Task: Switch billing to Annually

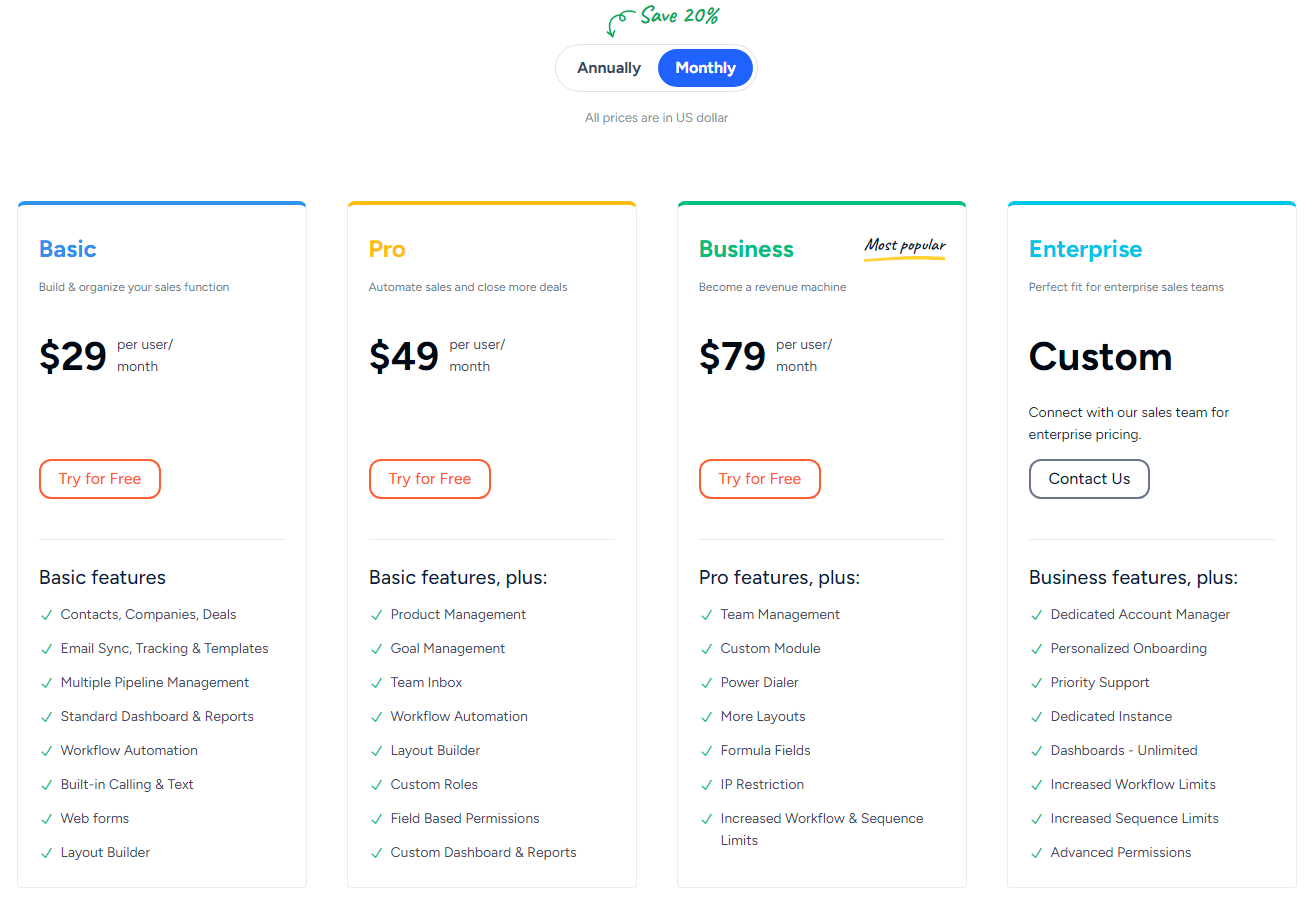Action: coord(608,67)
